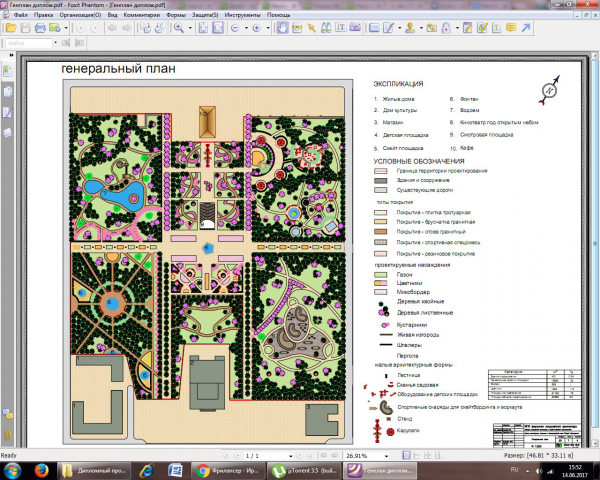The image size is (600, 480).
Task: Click the Save diskette icon
Action: (x=25, y=28)
